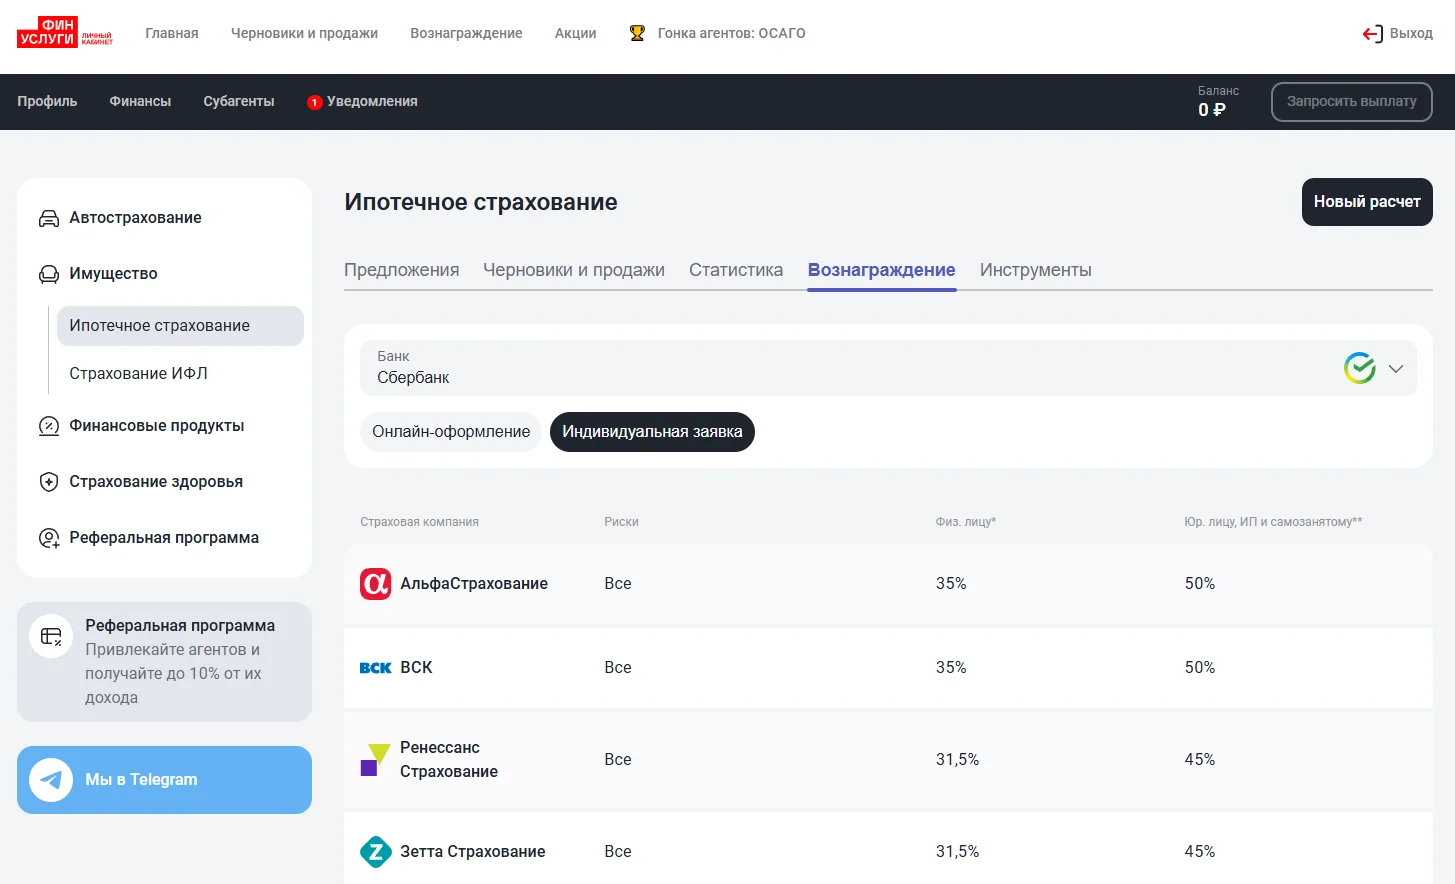This screenshot has width=1455, height=884.
Task: Select the Индивидуальная заявка option
Action: [652, 432]
